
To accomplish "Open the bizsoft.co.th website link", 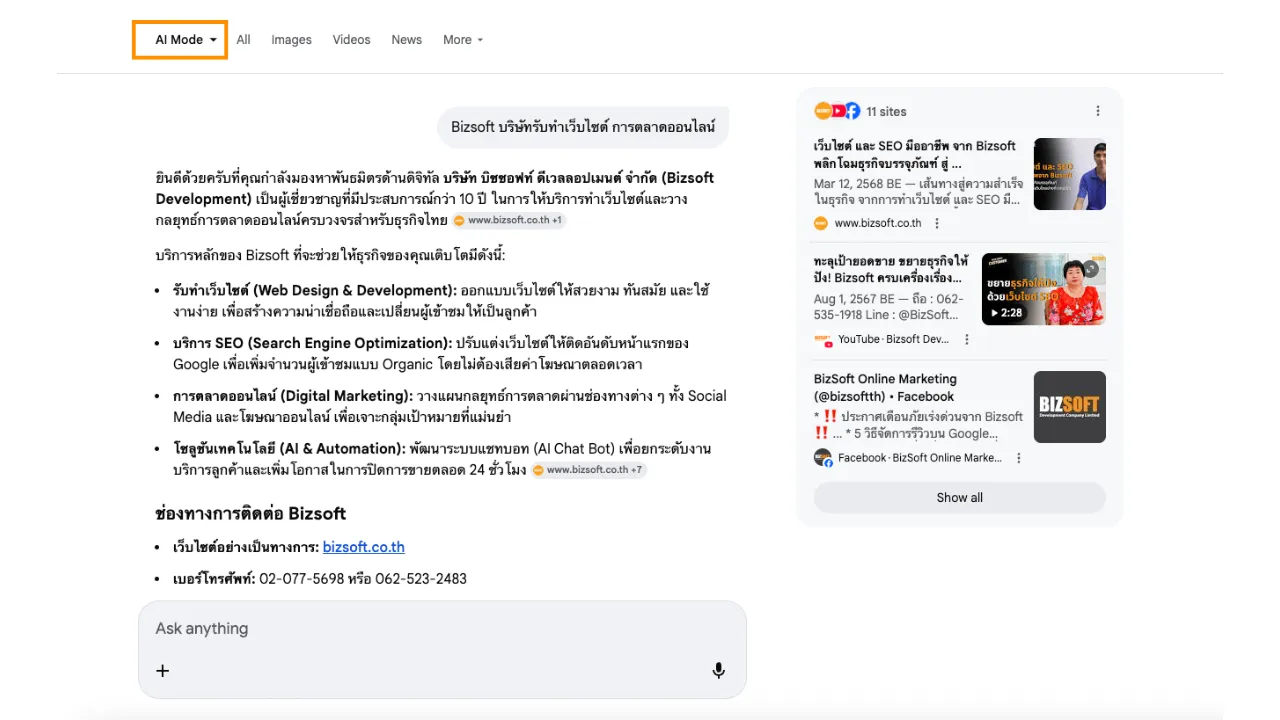I will 363,547.
